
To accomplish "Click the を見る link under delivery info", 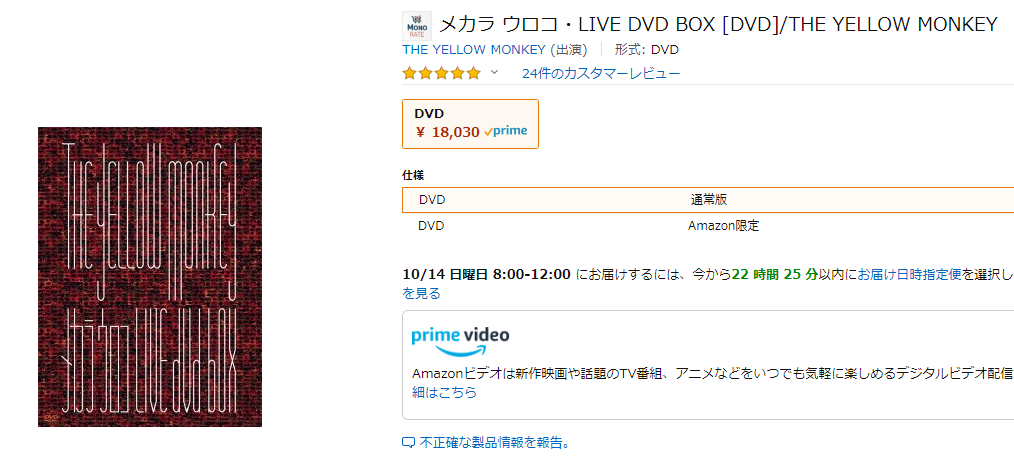I will [x=421, y=293].
